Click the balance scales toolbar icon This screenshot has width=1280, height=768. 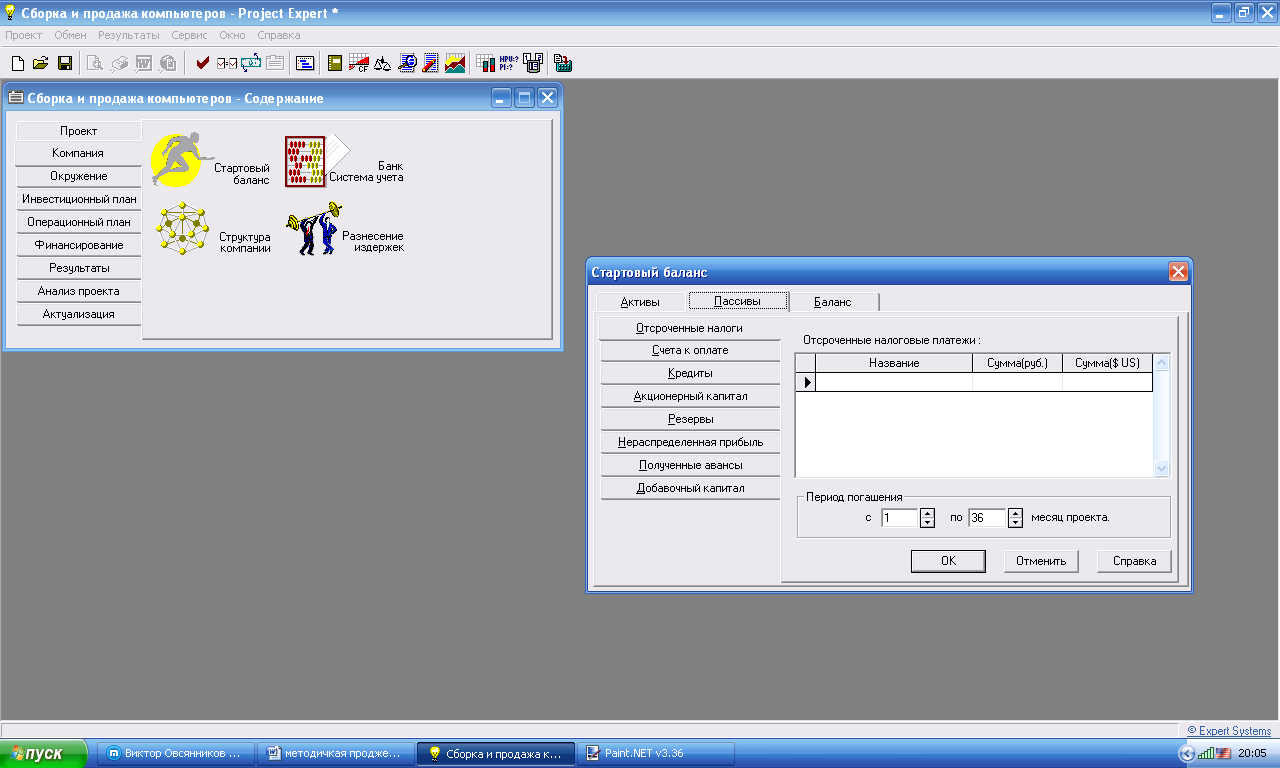(383, 63)
